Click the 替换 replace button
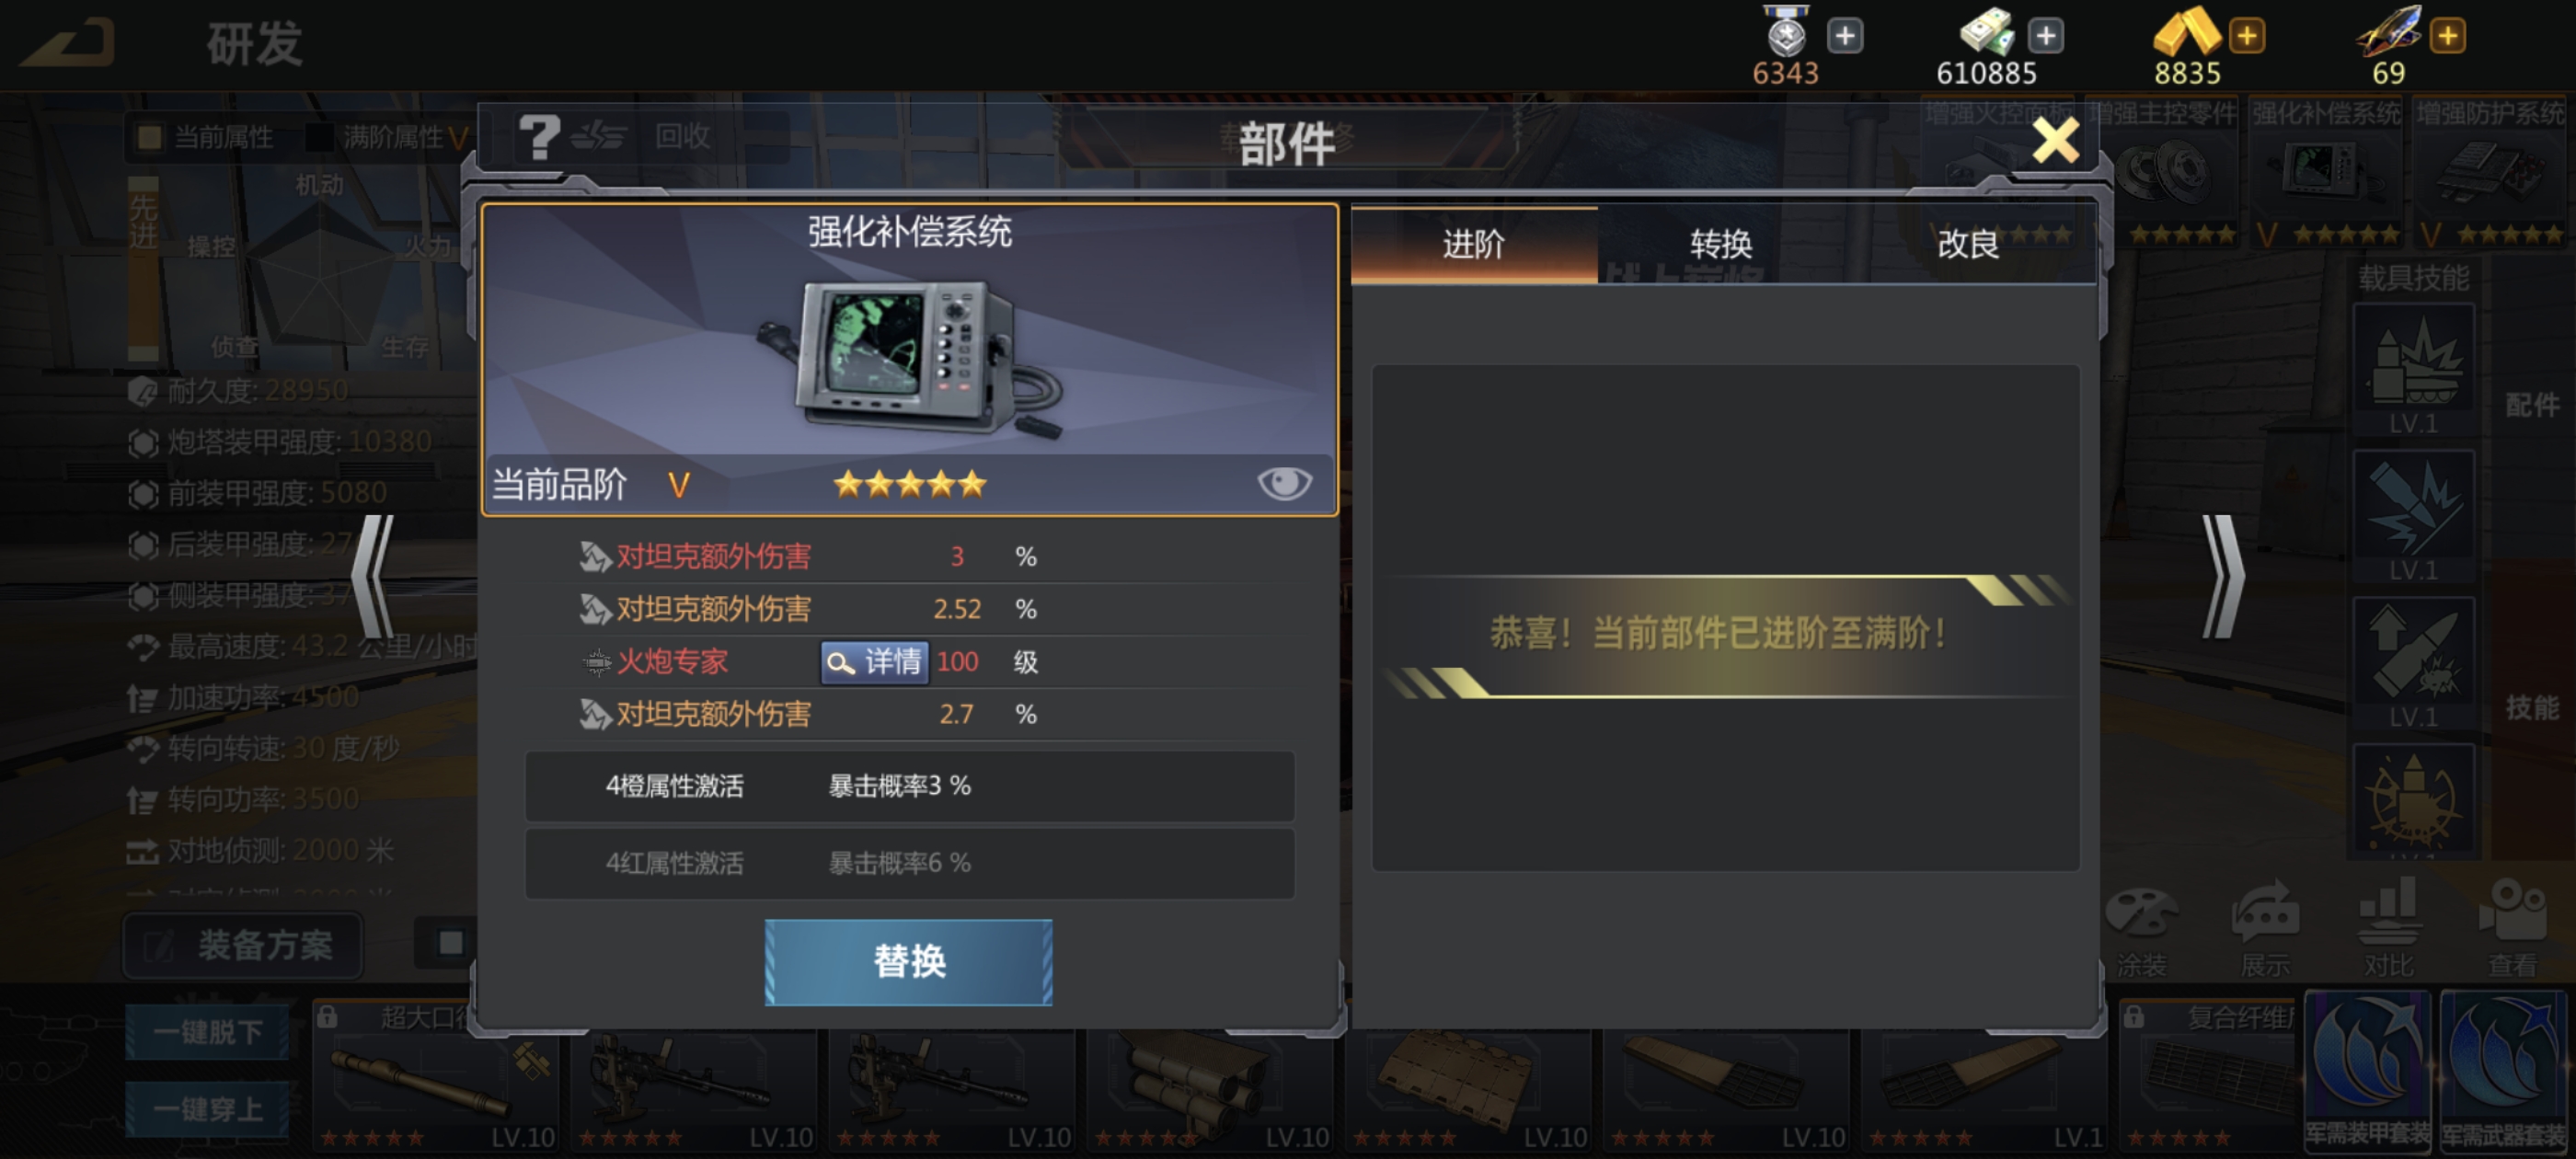The image size is (2576, 1159). coord(908,962)
